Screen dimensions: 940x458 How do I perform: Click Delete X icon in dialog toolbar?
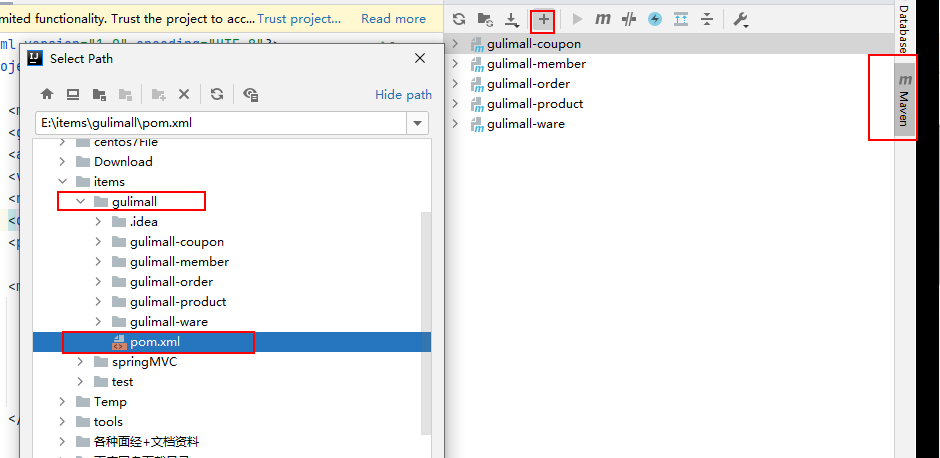[184, 94]
